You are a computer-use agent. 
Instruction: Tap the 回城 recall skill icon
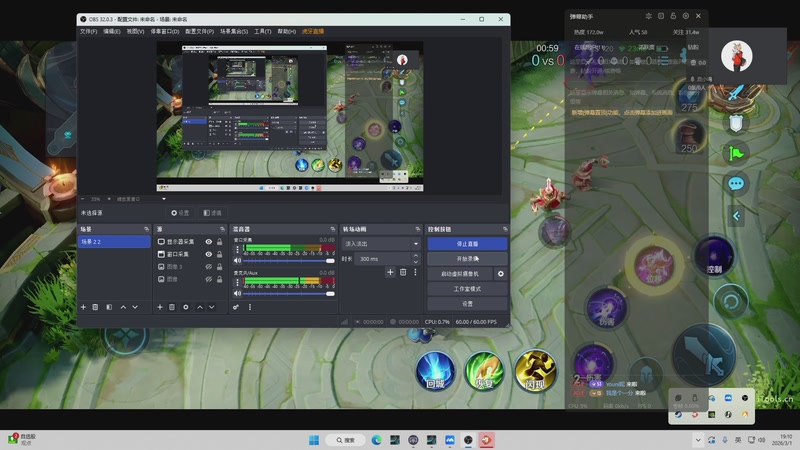(435, 371)
